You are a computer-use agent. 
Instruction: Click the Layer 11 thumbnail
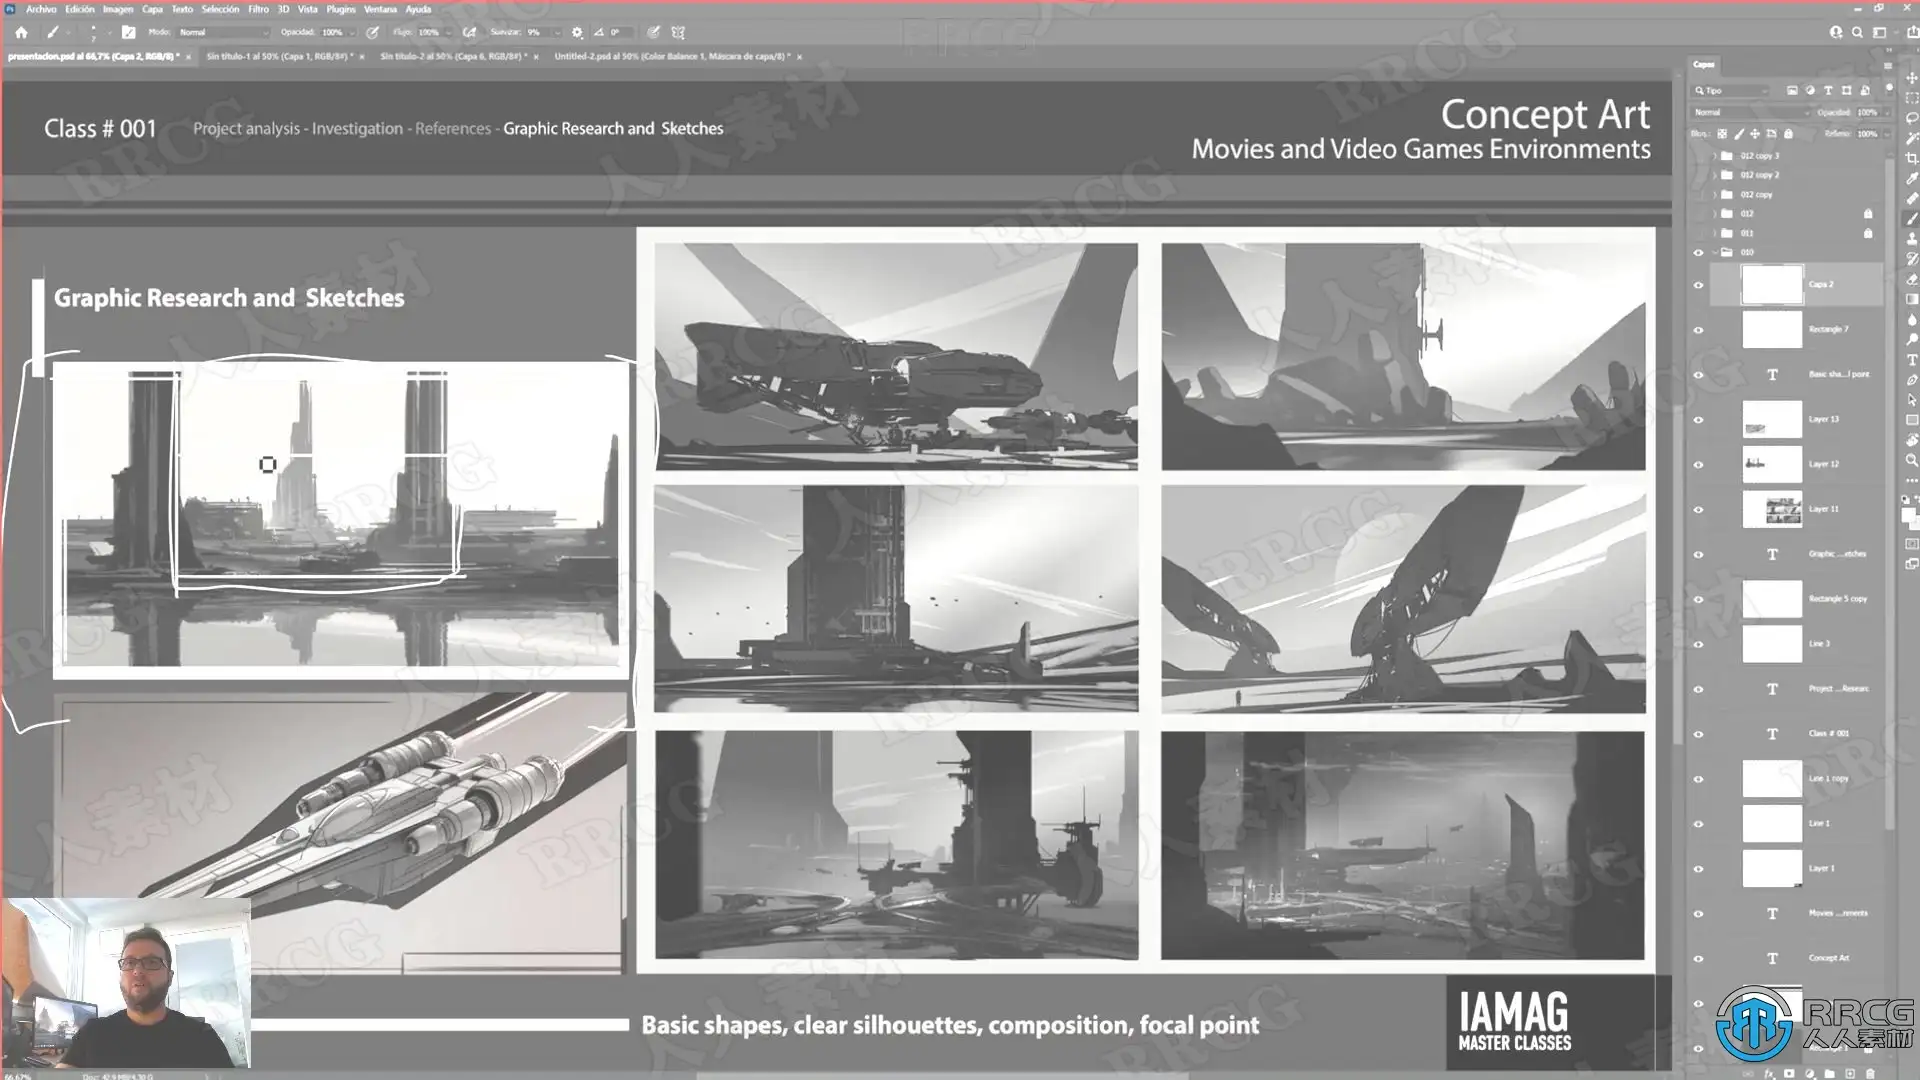click(x=1772, y=510)
